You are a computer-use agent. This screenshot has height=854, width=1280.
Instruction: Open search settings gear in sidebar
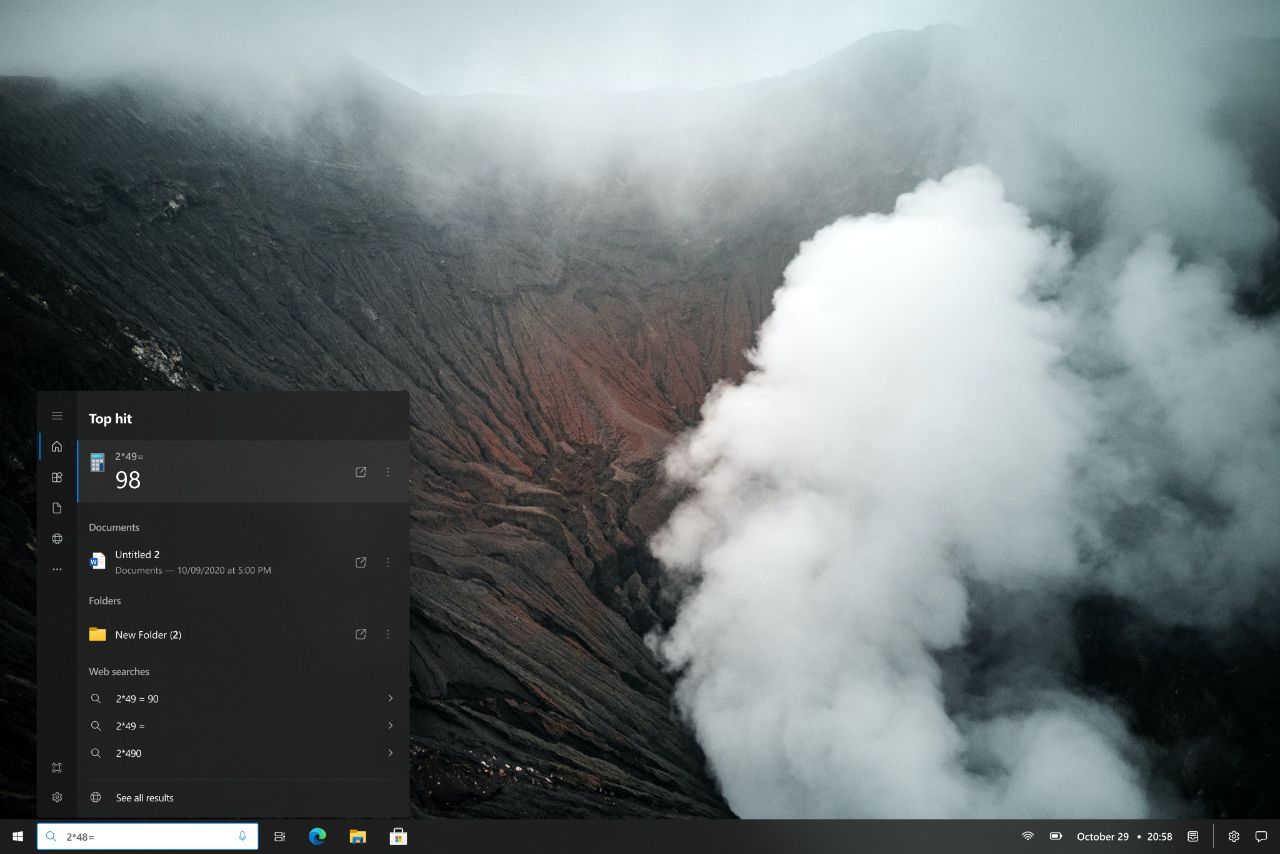click(x=57, y=797)
